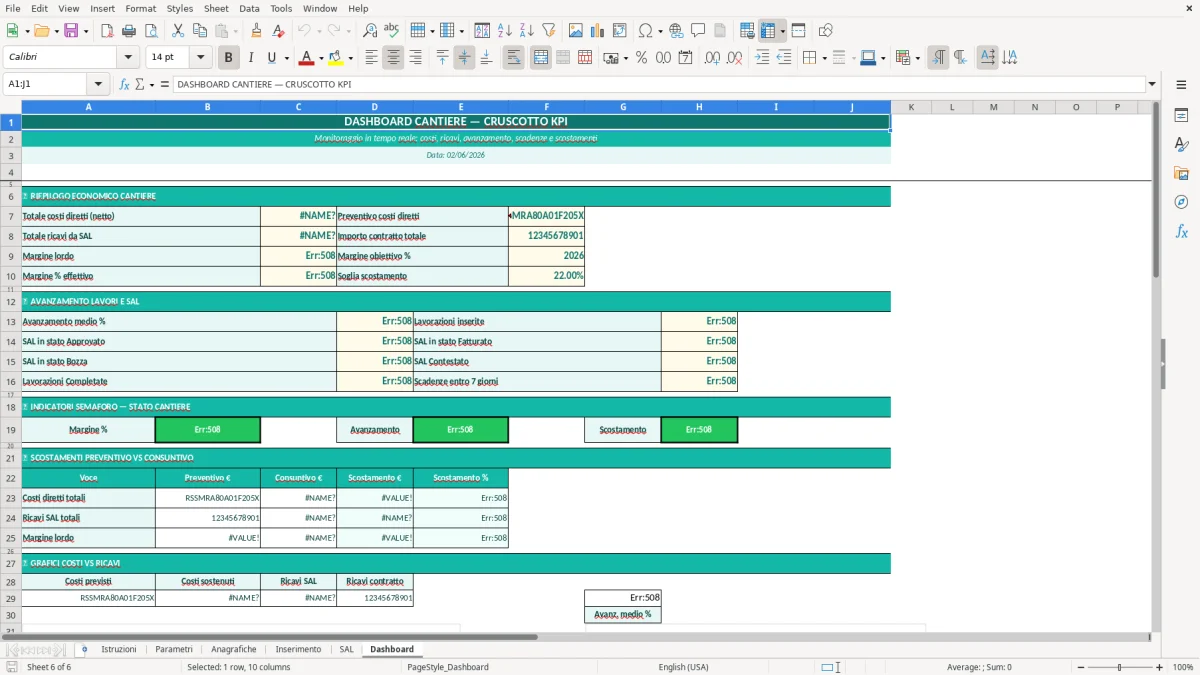Screen dimensions: 1200x675
Task: Click the formula input line
Action: point(658,84)
